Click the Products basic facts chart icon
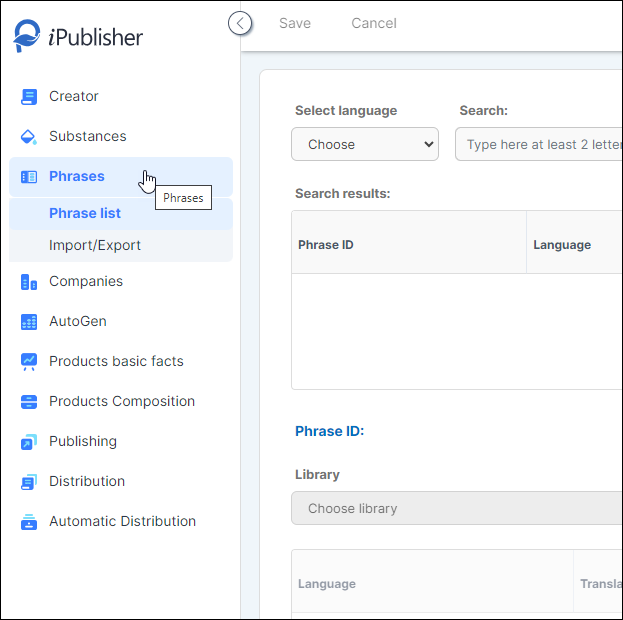 click(29, 362)
